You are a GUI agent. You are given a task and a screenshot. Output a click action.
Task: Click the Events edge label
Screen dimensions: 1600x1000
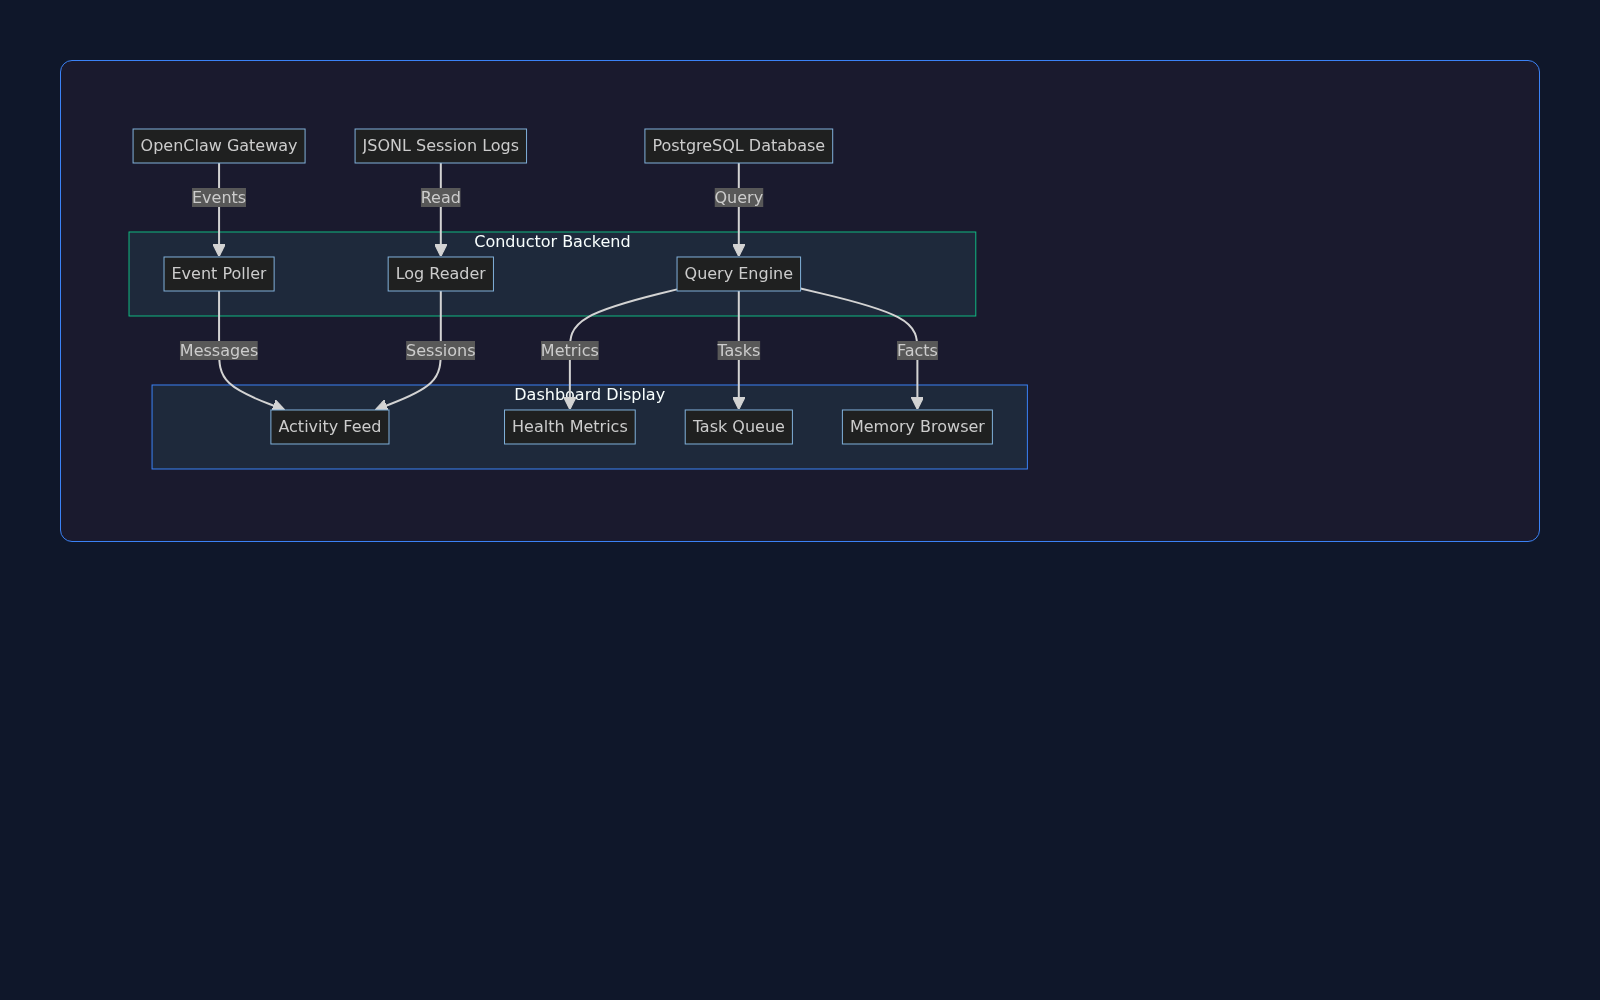219,198
